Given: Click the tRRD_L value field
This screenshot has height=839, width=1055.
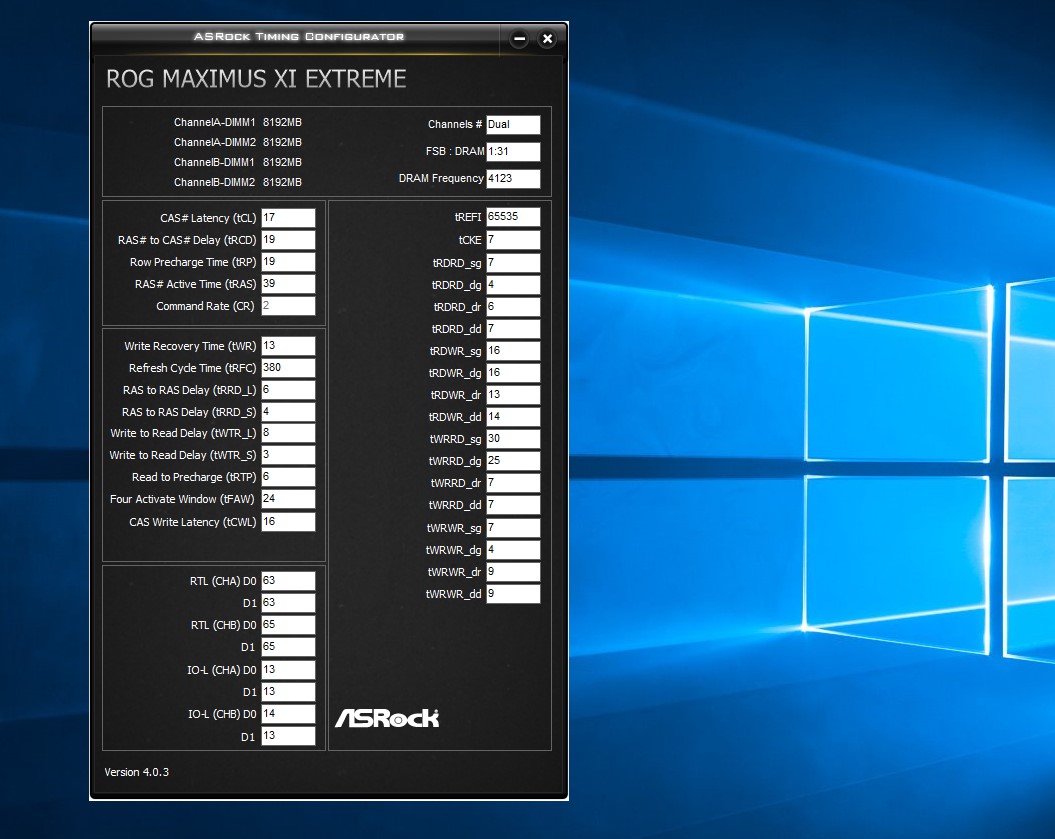Looking at the screenshot, I should pos(288,390).
